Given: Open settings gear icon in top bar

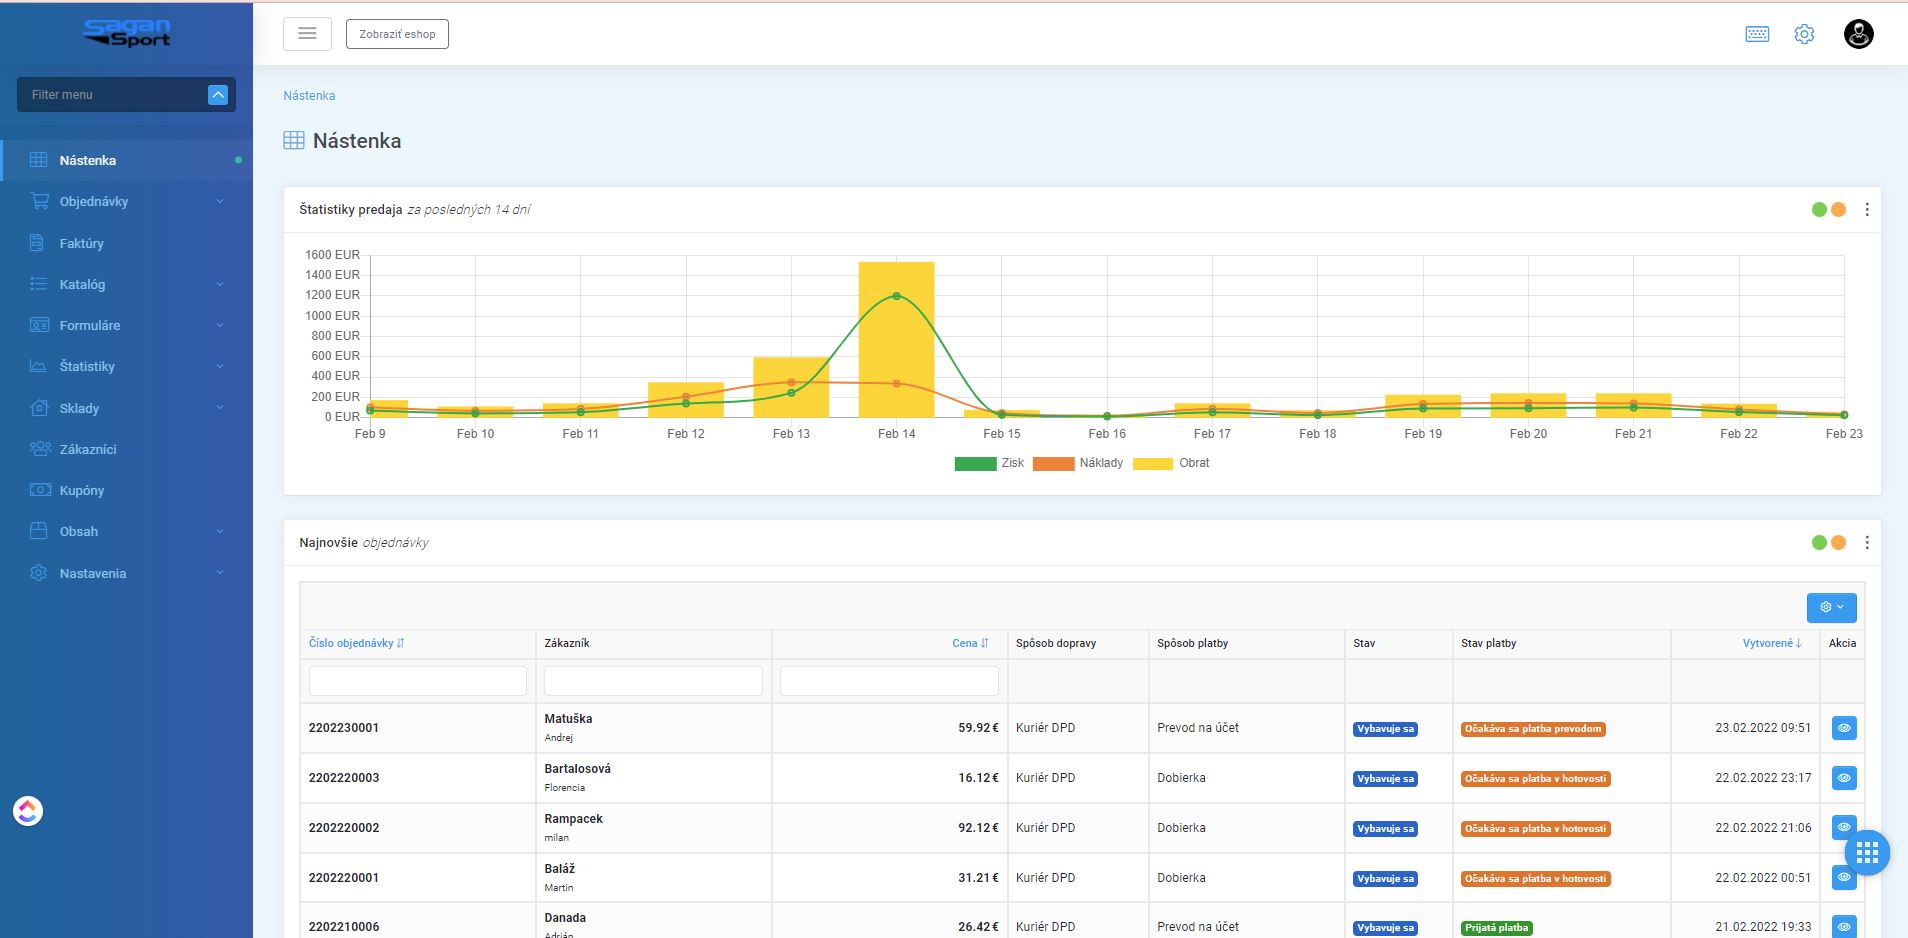Looking at the screenshot, I should coord(1804,34).
